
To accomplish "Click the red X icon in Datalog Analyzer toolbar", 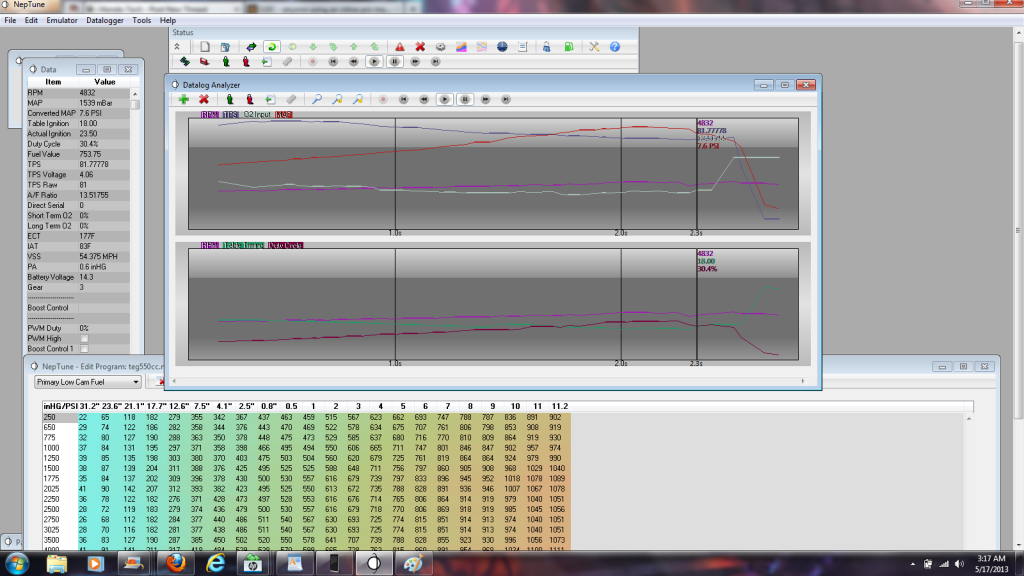I will (204, 99).
